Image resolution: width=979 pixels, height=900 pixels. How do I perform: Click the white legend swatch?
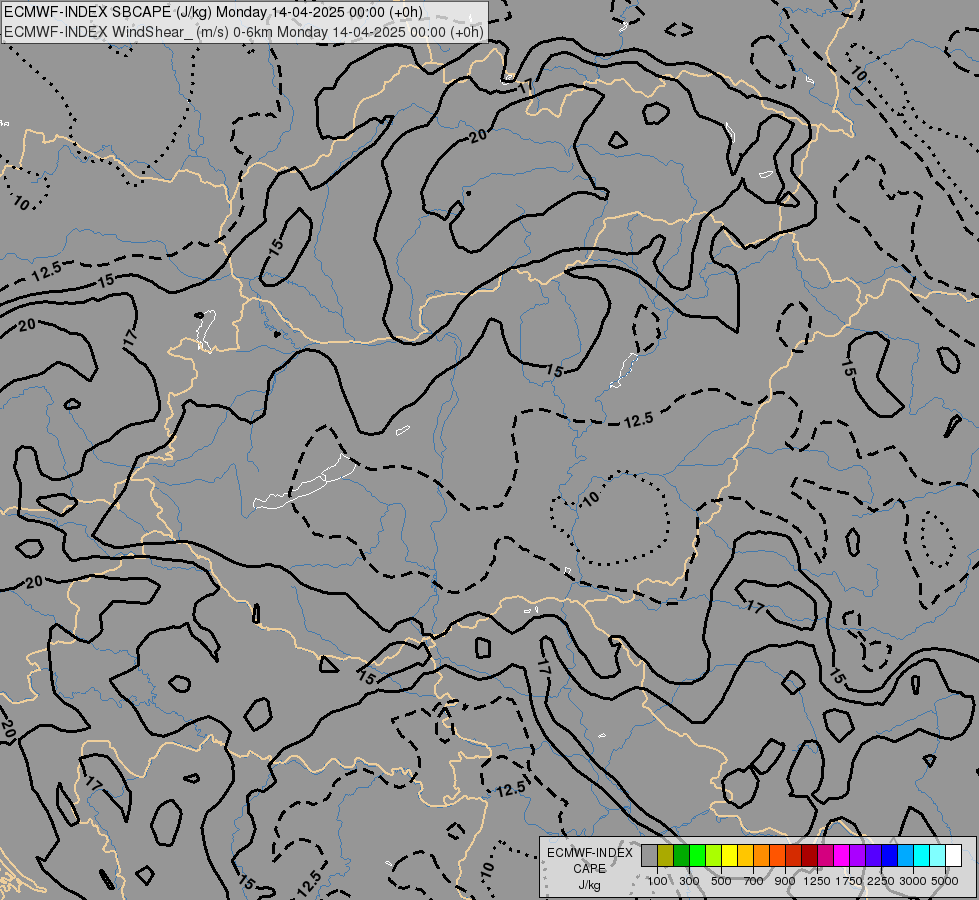(953, 855)
